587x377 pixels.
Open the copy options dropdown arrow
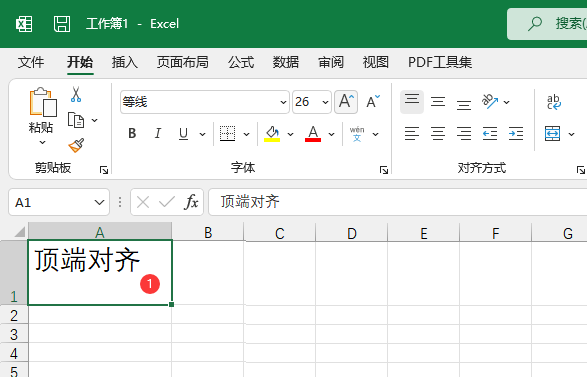94,120
